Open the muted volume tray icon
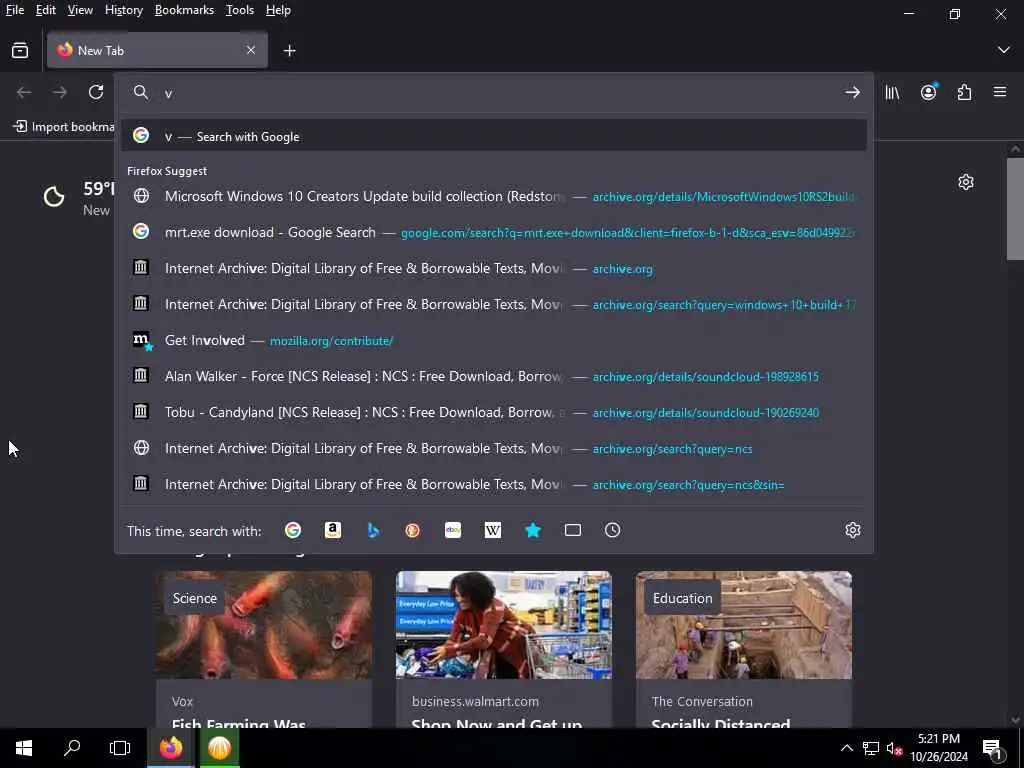1024x768 pixels. [893, 748]
